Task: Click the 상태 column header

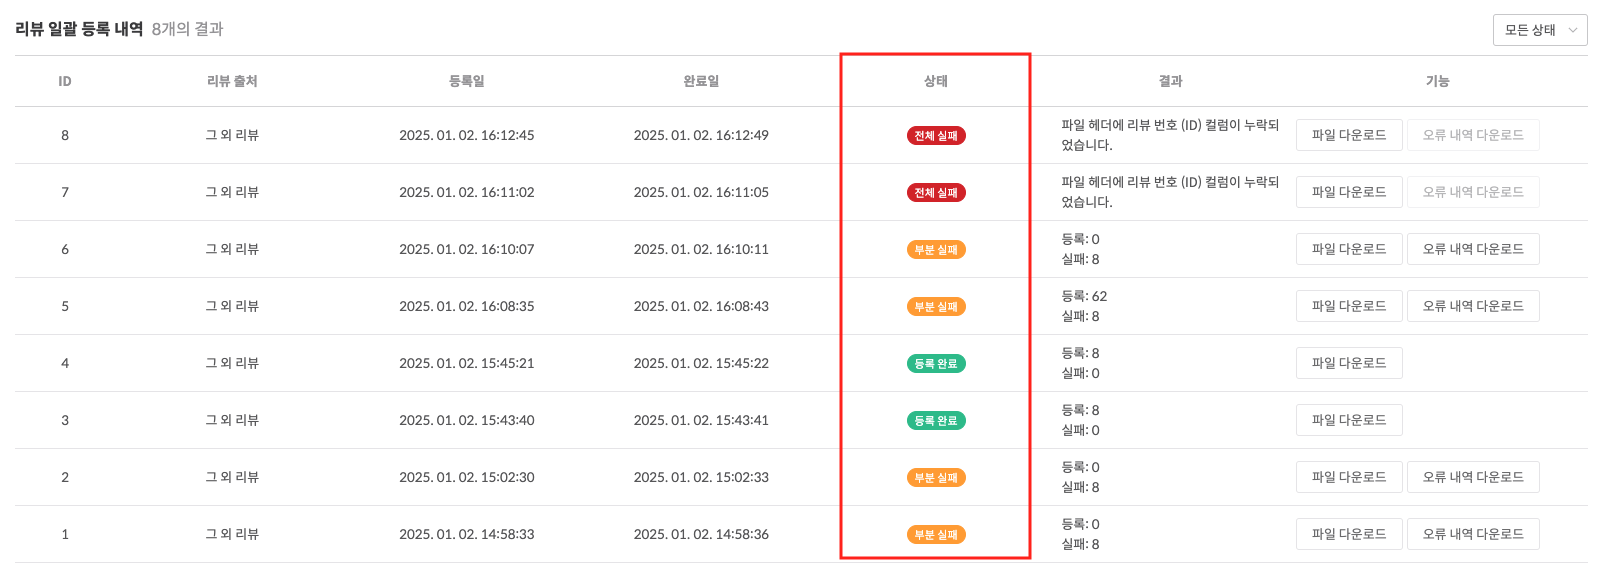Action: click(935, 81)
